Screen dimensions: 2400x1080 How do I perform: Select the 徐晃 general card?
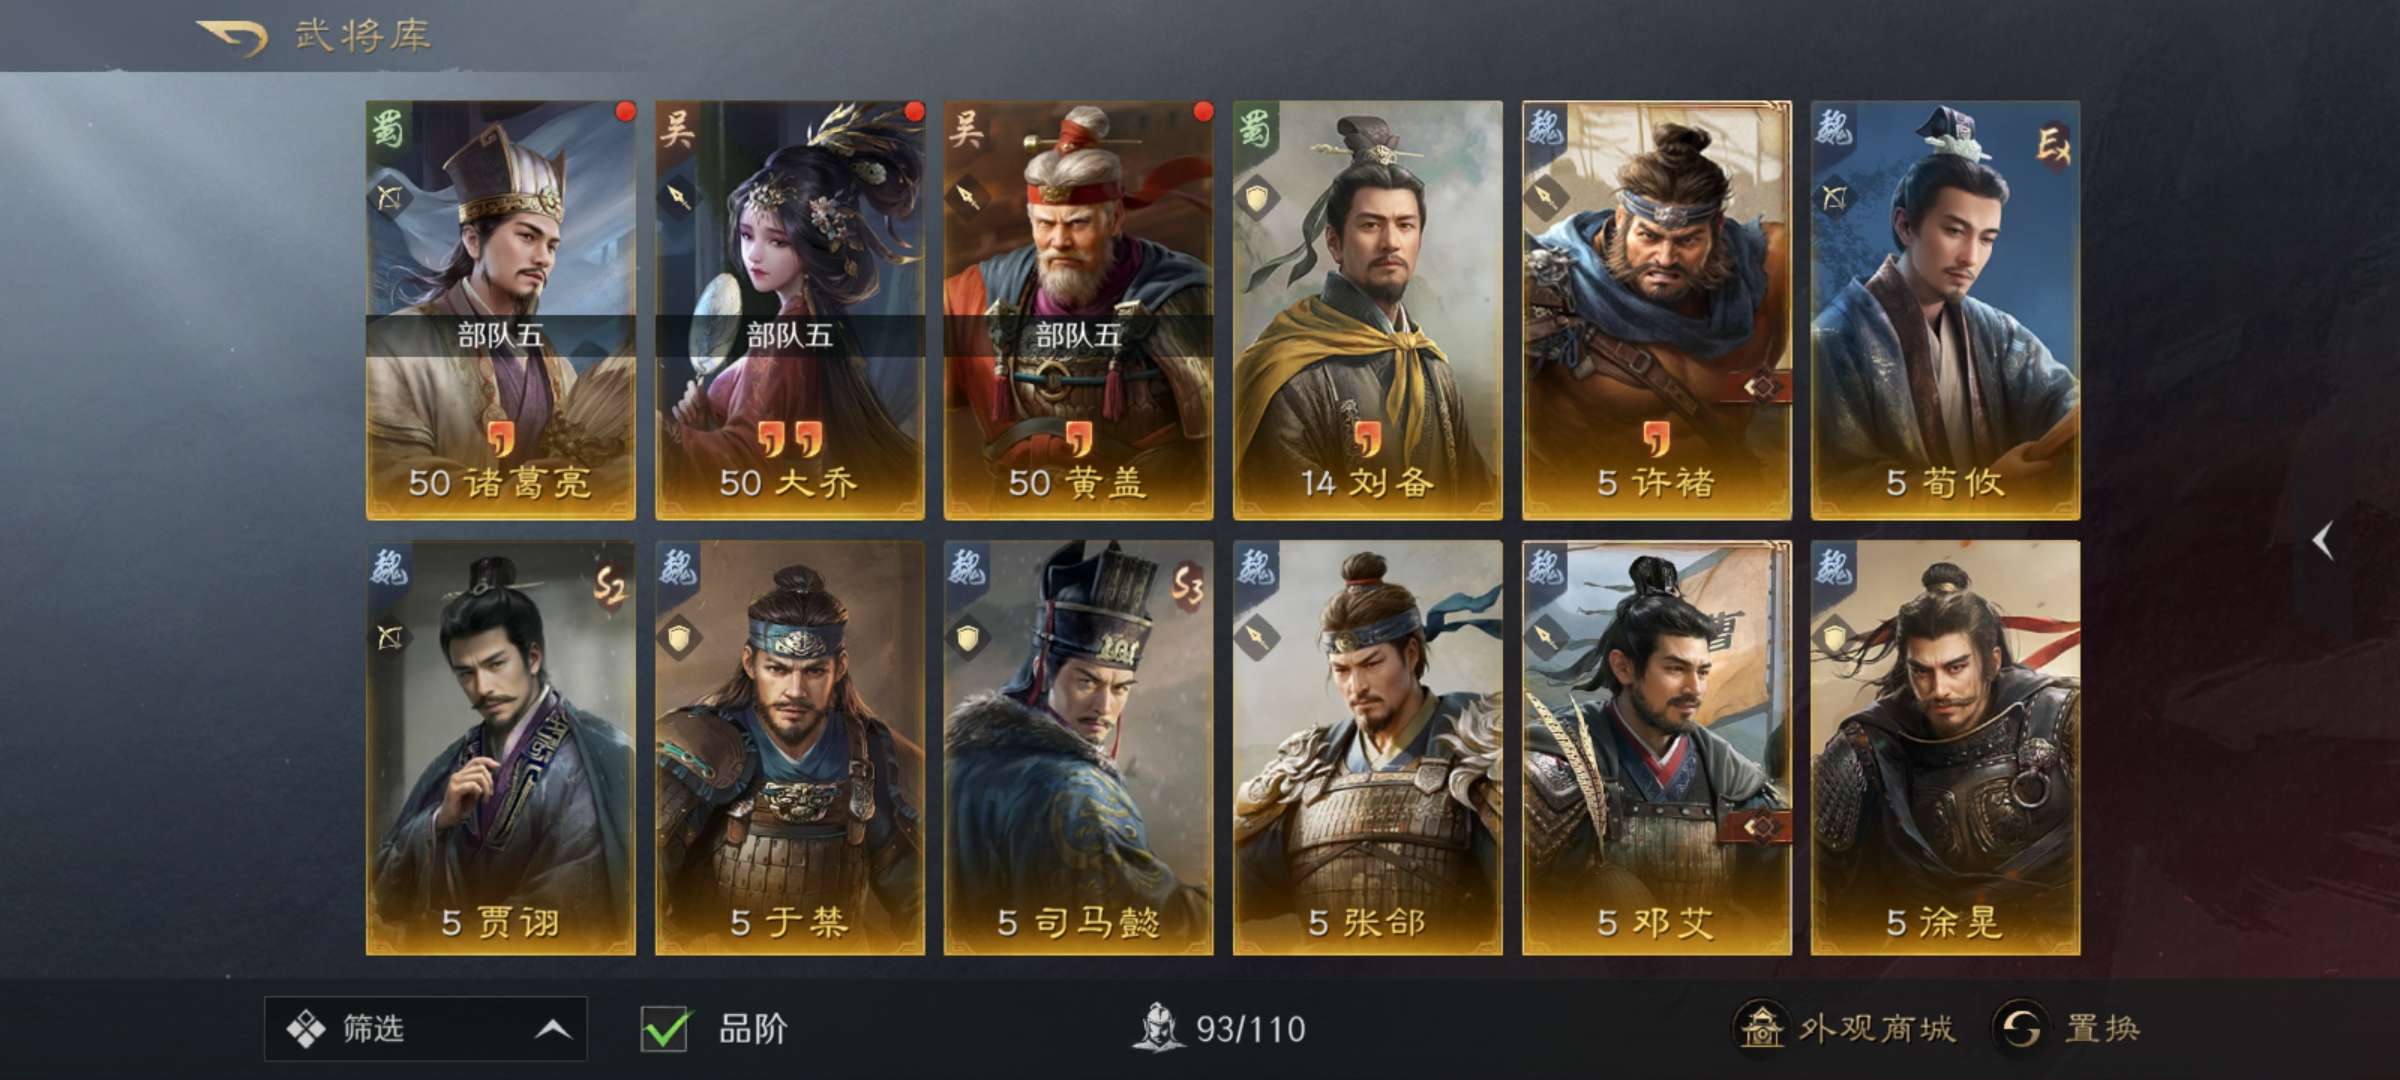point(1945,748)
